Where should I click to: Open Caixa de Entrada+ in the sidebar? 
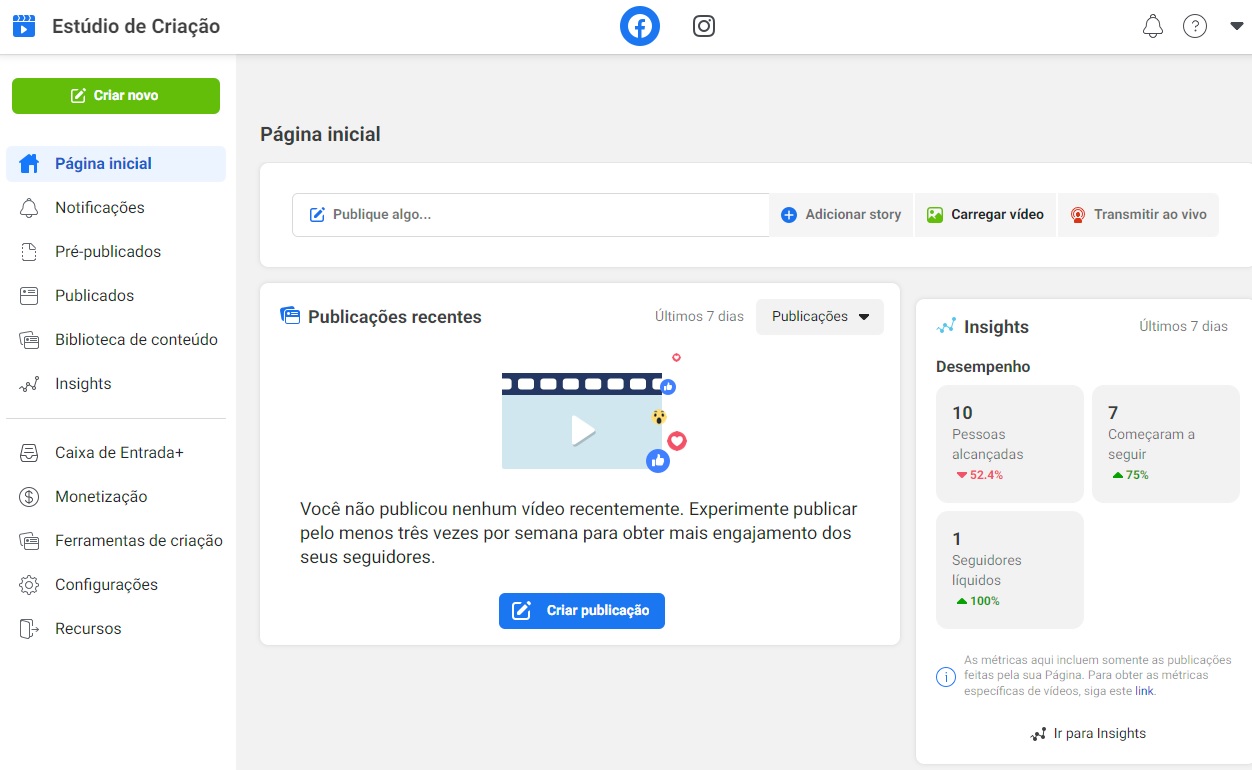click(x=116, y=453)
